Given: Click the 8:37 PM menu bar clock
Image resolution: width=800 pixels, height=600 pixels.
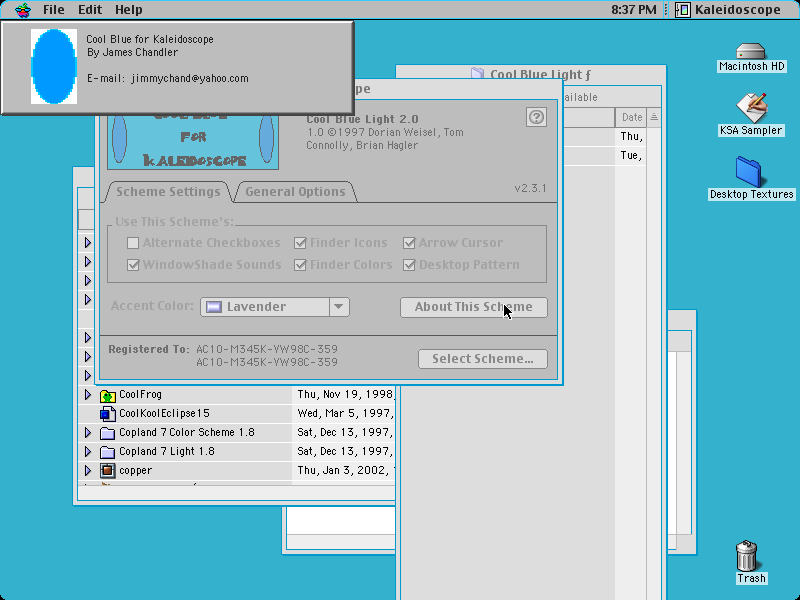Looking at the screenshot, I should click(634, 10).
